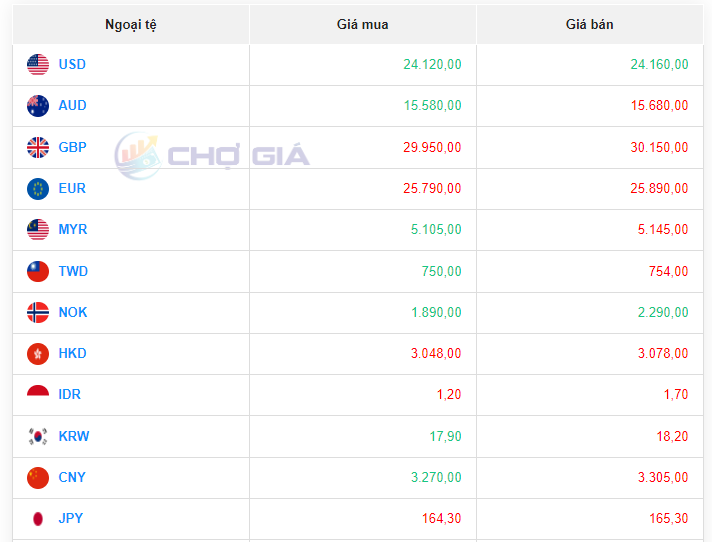
Task: Click the USD buy price 24.120,00
Action: (432, 65)
